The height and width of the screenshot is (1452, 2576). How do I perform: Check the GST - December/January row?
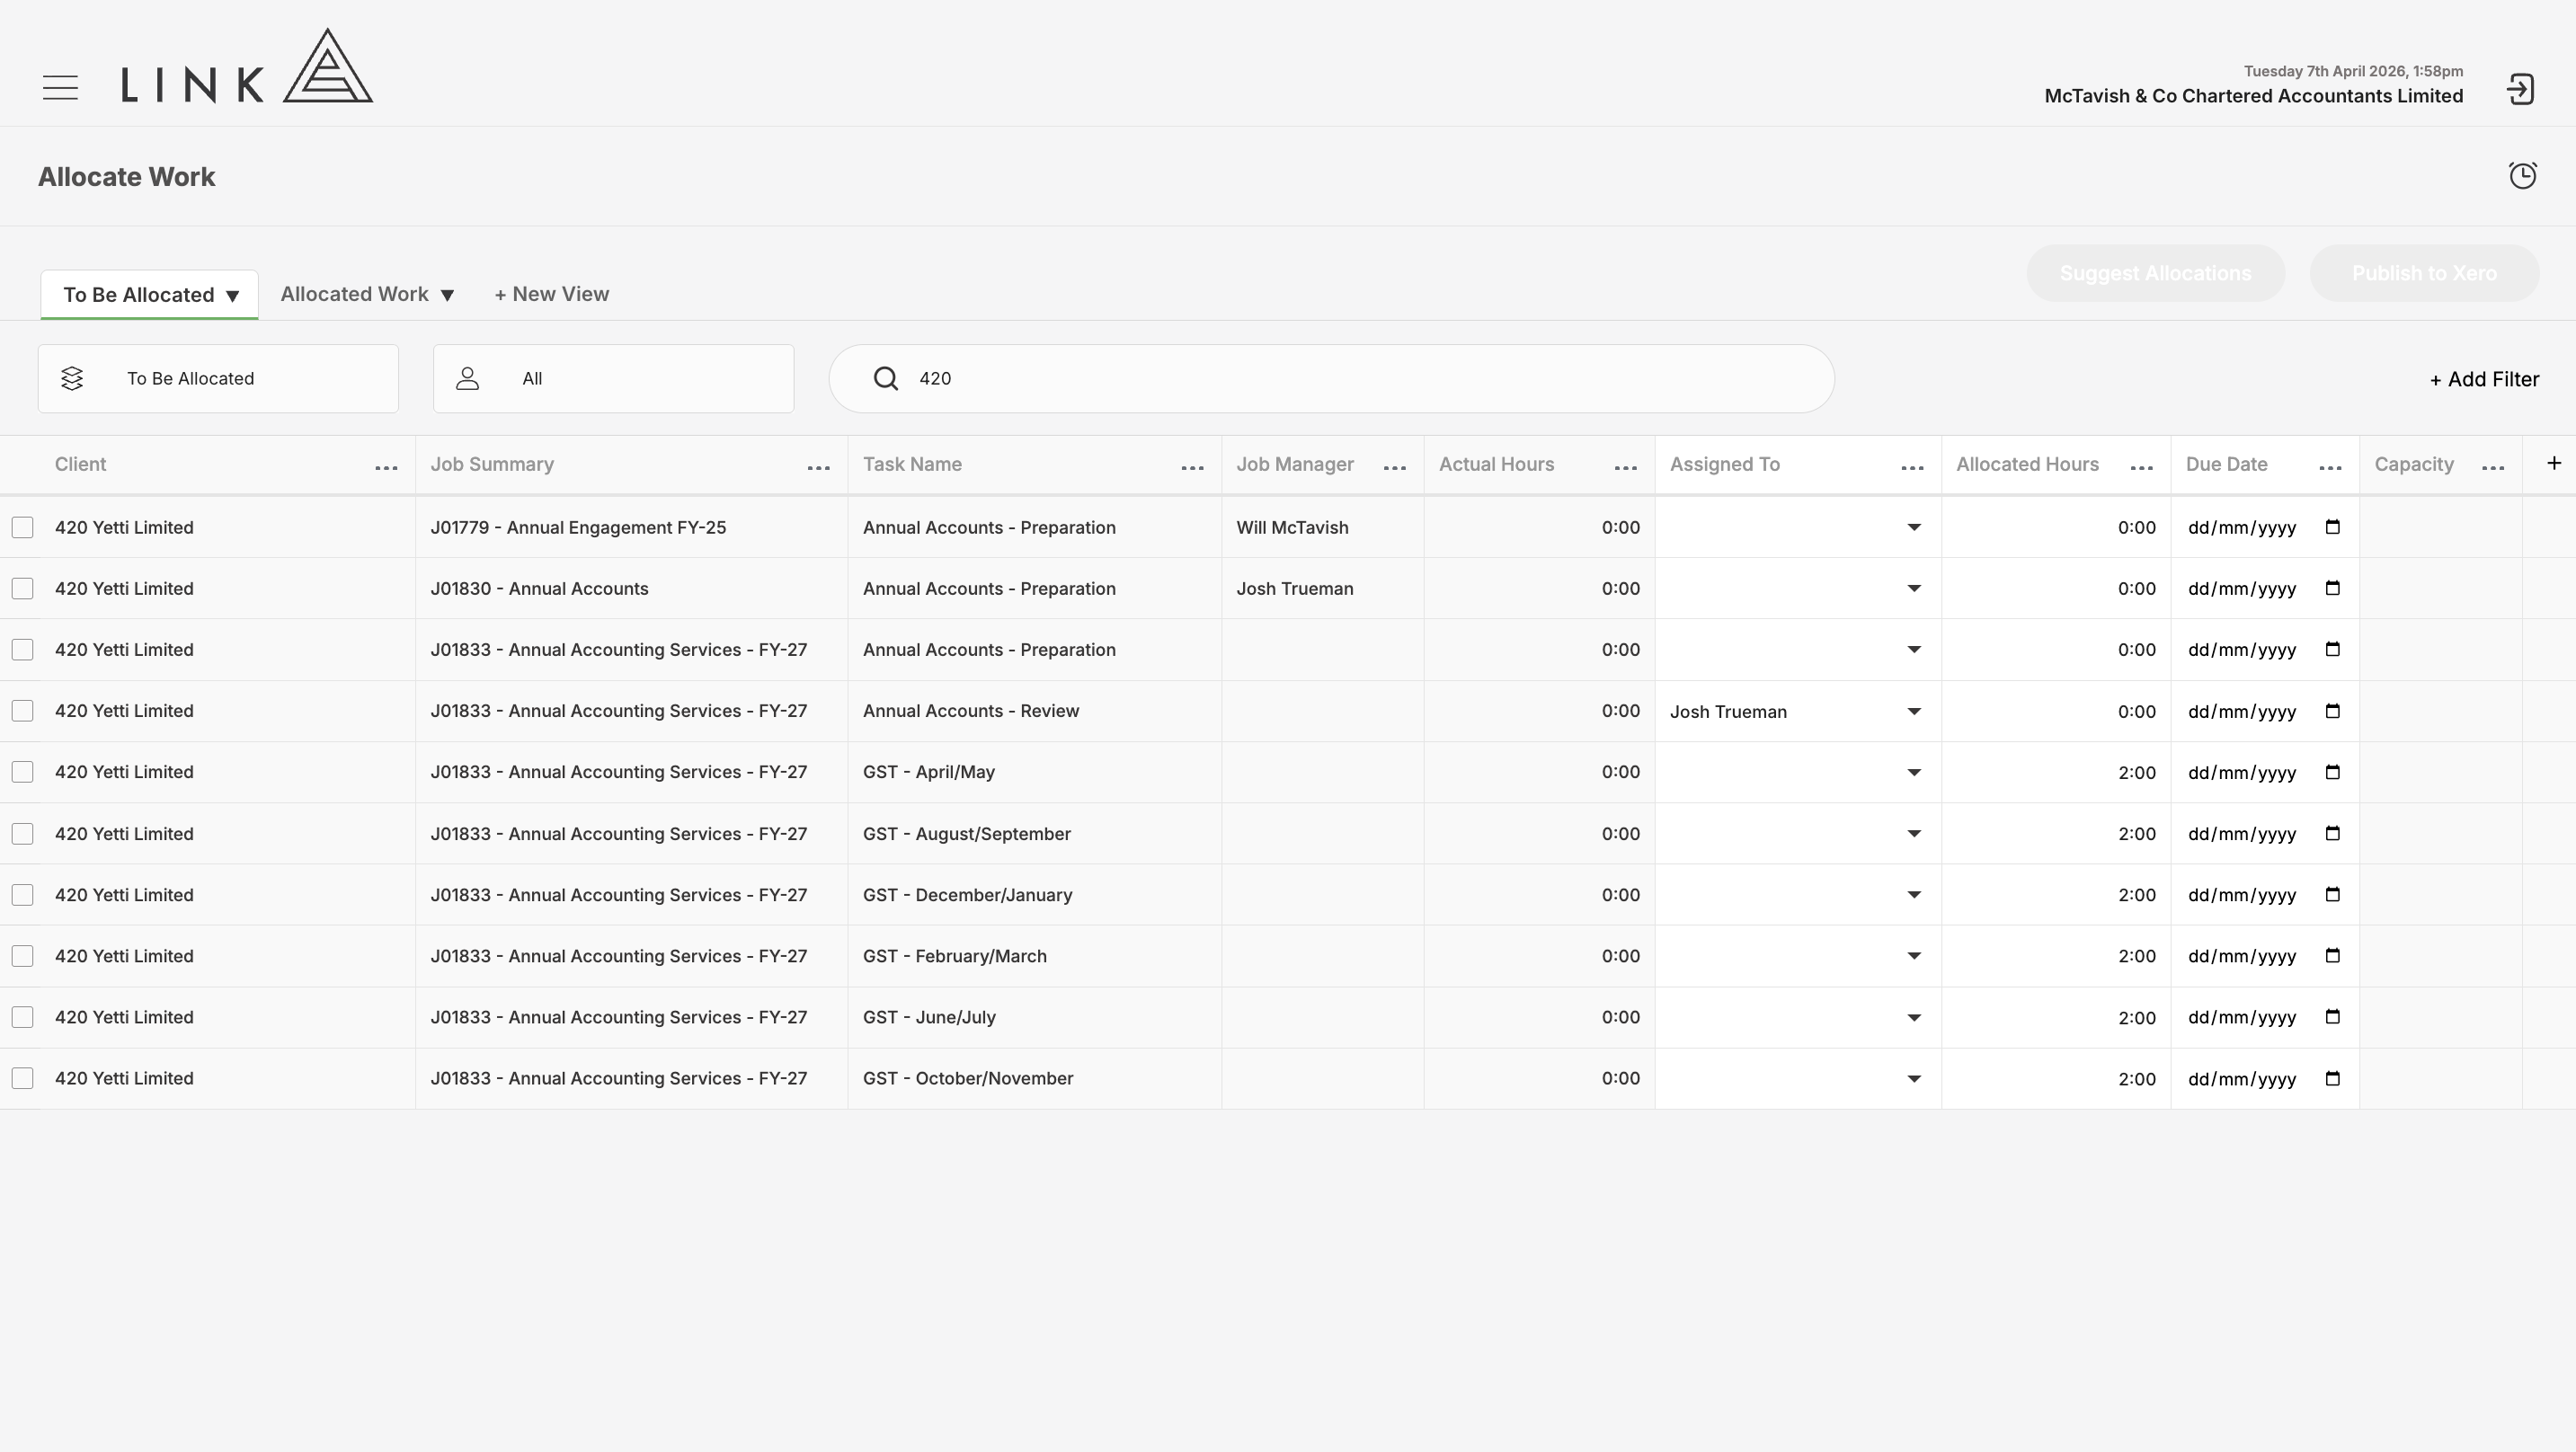(23, 894)
